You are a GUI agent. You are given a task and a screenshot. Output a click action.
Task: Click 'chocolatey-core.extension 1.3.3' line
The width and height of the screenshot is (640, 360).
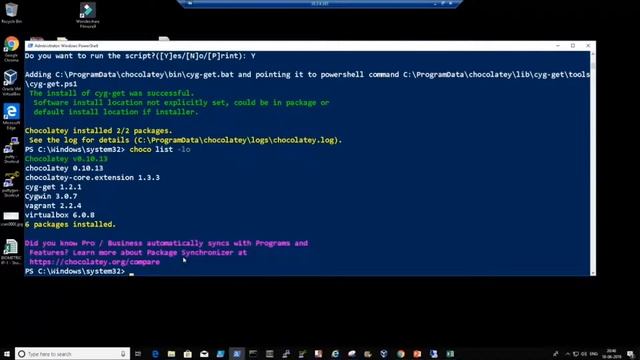[92, 178]
